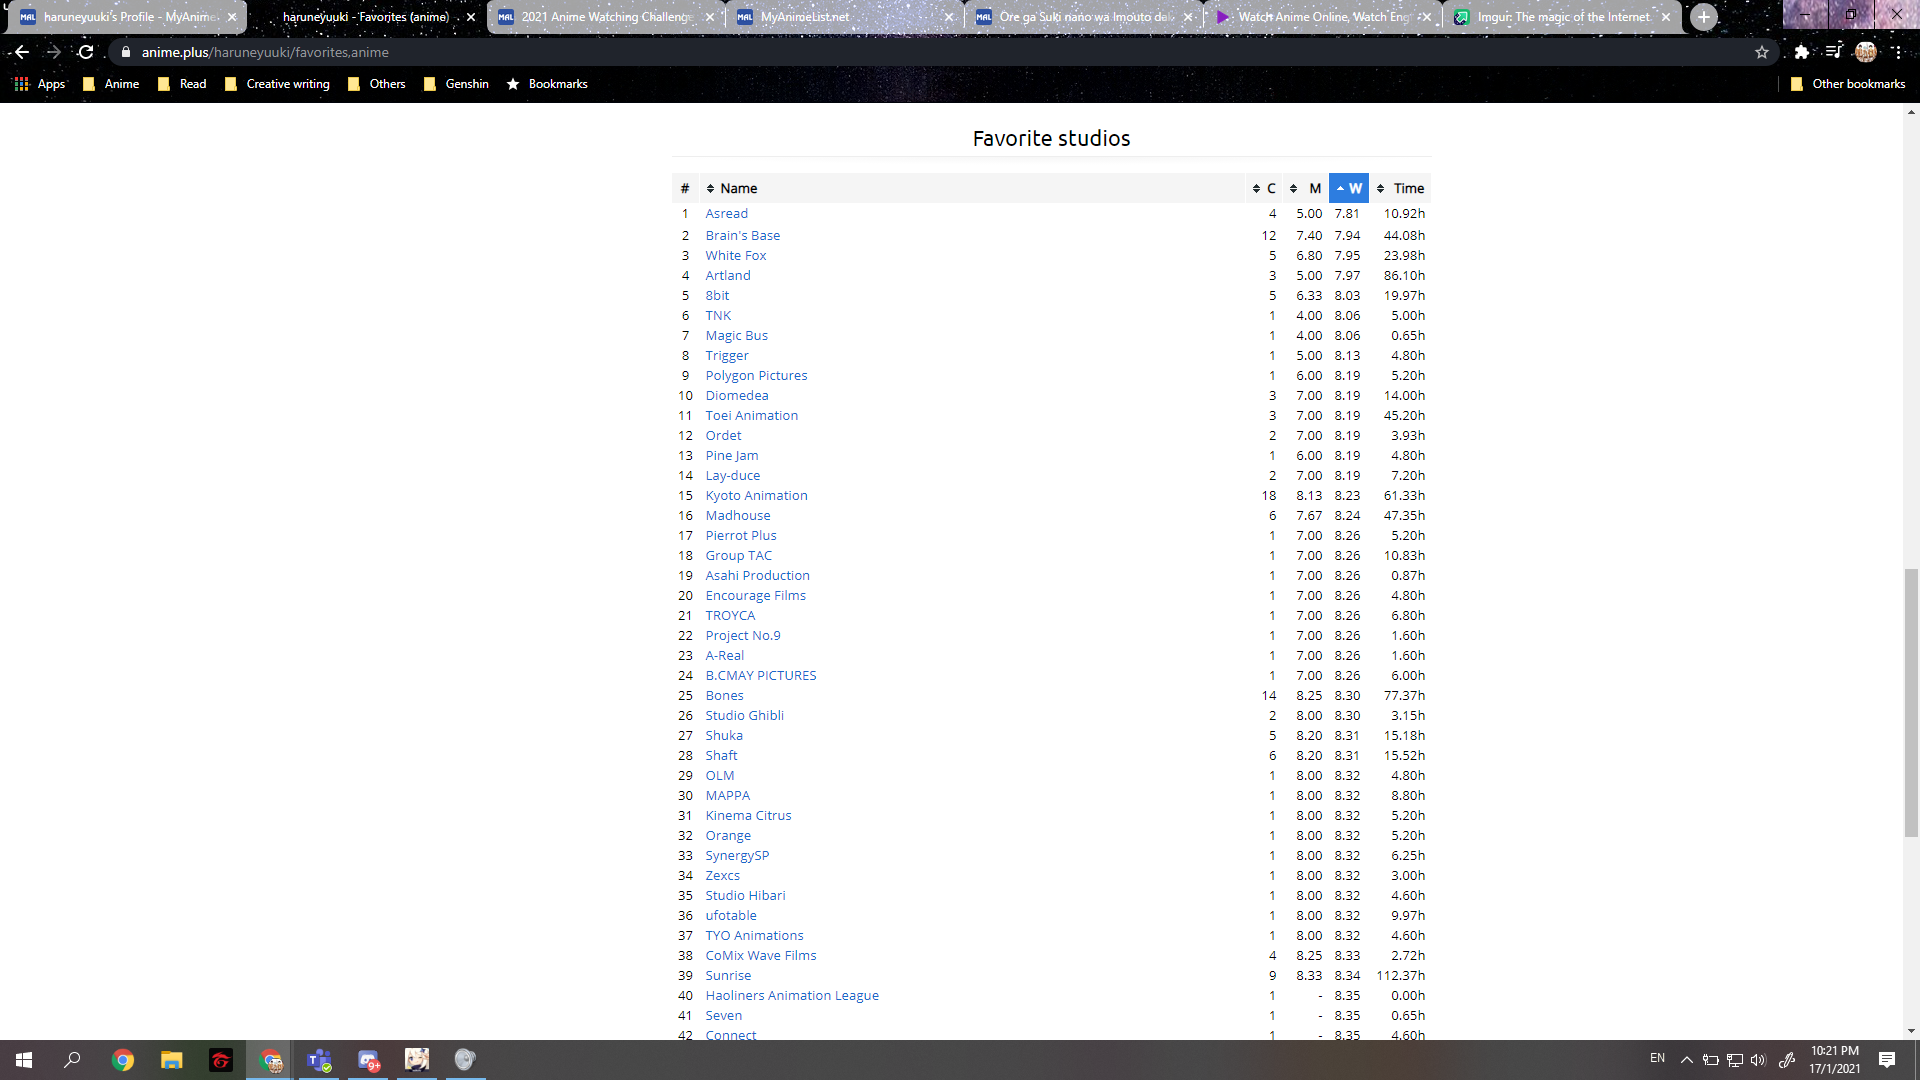Image resolution: width=1920 pixels, height=1080 pixels.
Task: Open Windows search magnifier on taskbar
Action: (x=72, y=1060)
